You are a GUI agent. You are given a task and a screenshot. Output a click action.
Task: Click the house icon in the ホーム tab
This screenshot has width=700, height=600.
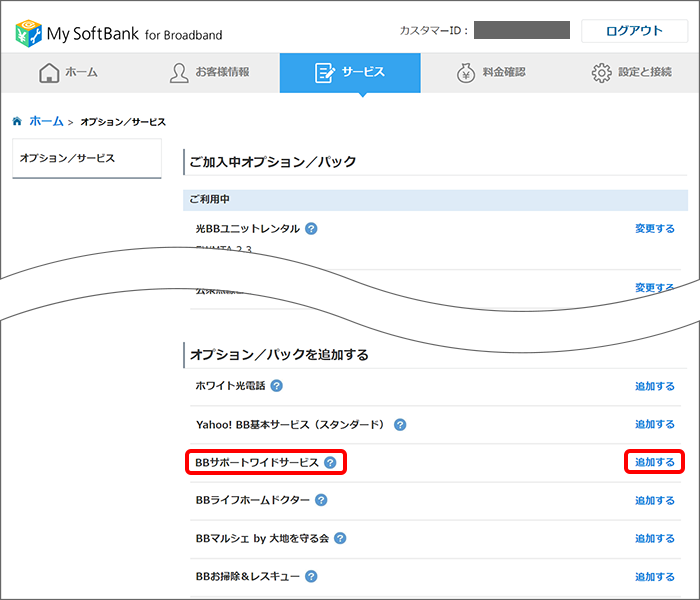[49, 73]
